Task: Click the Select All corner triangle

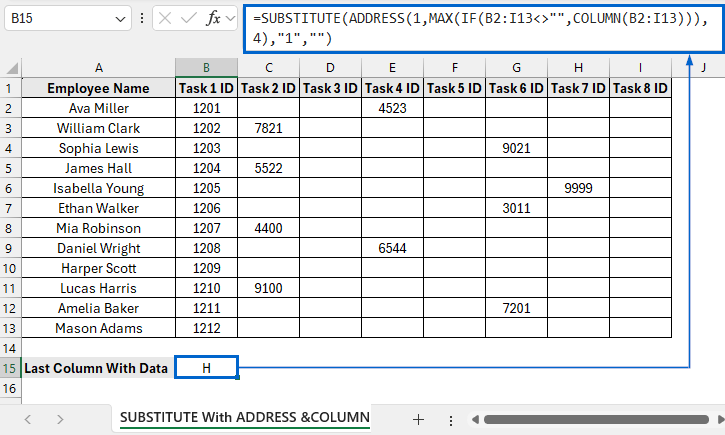Action: [11, 67]
